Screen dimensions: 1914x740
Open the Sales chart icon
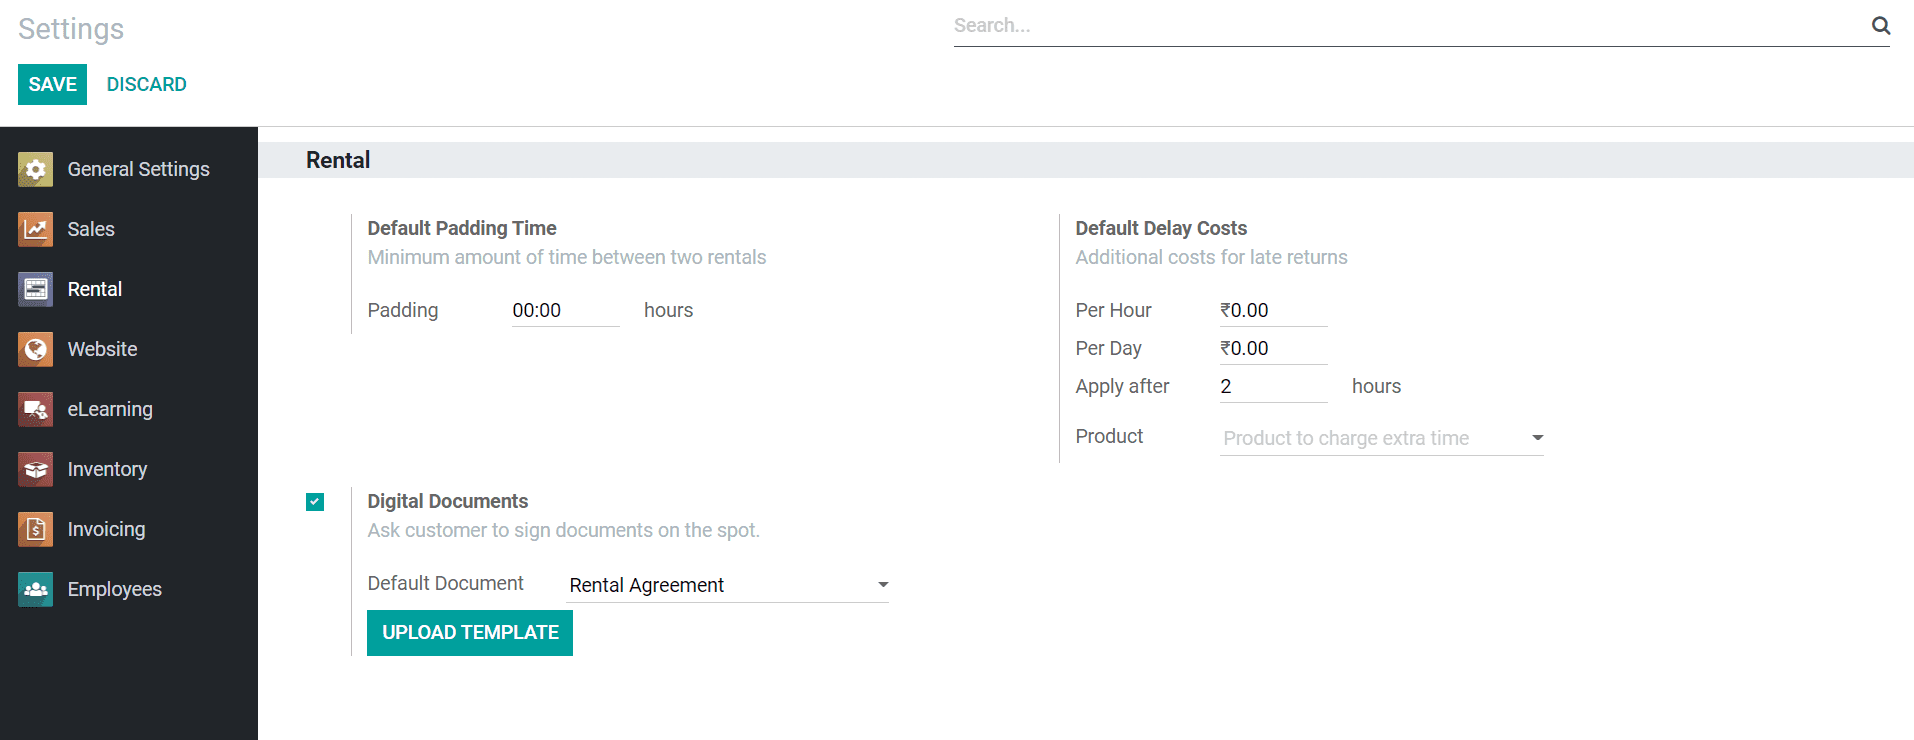coord(35,230)
